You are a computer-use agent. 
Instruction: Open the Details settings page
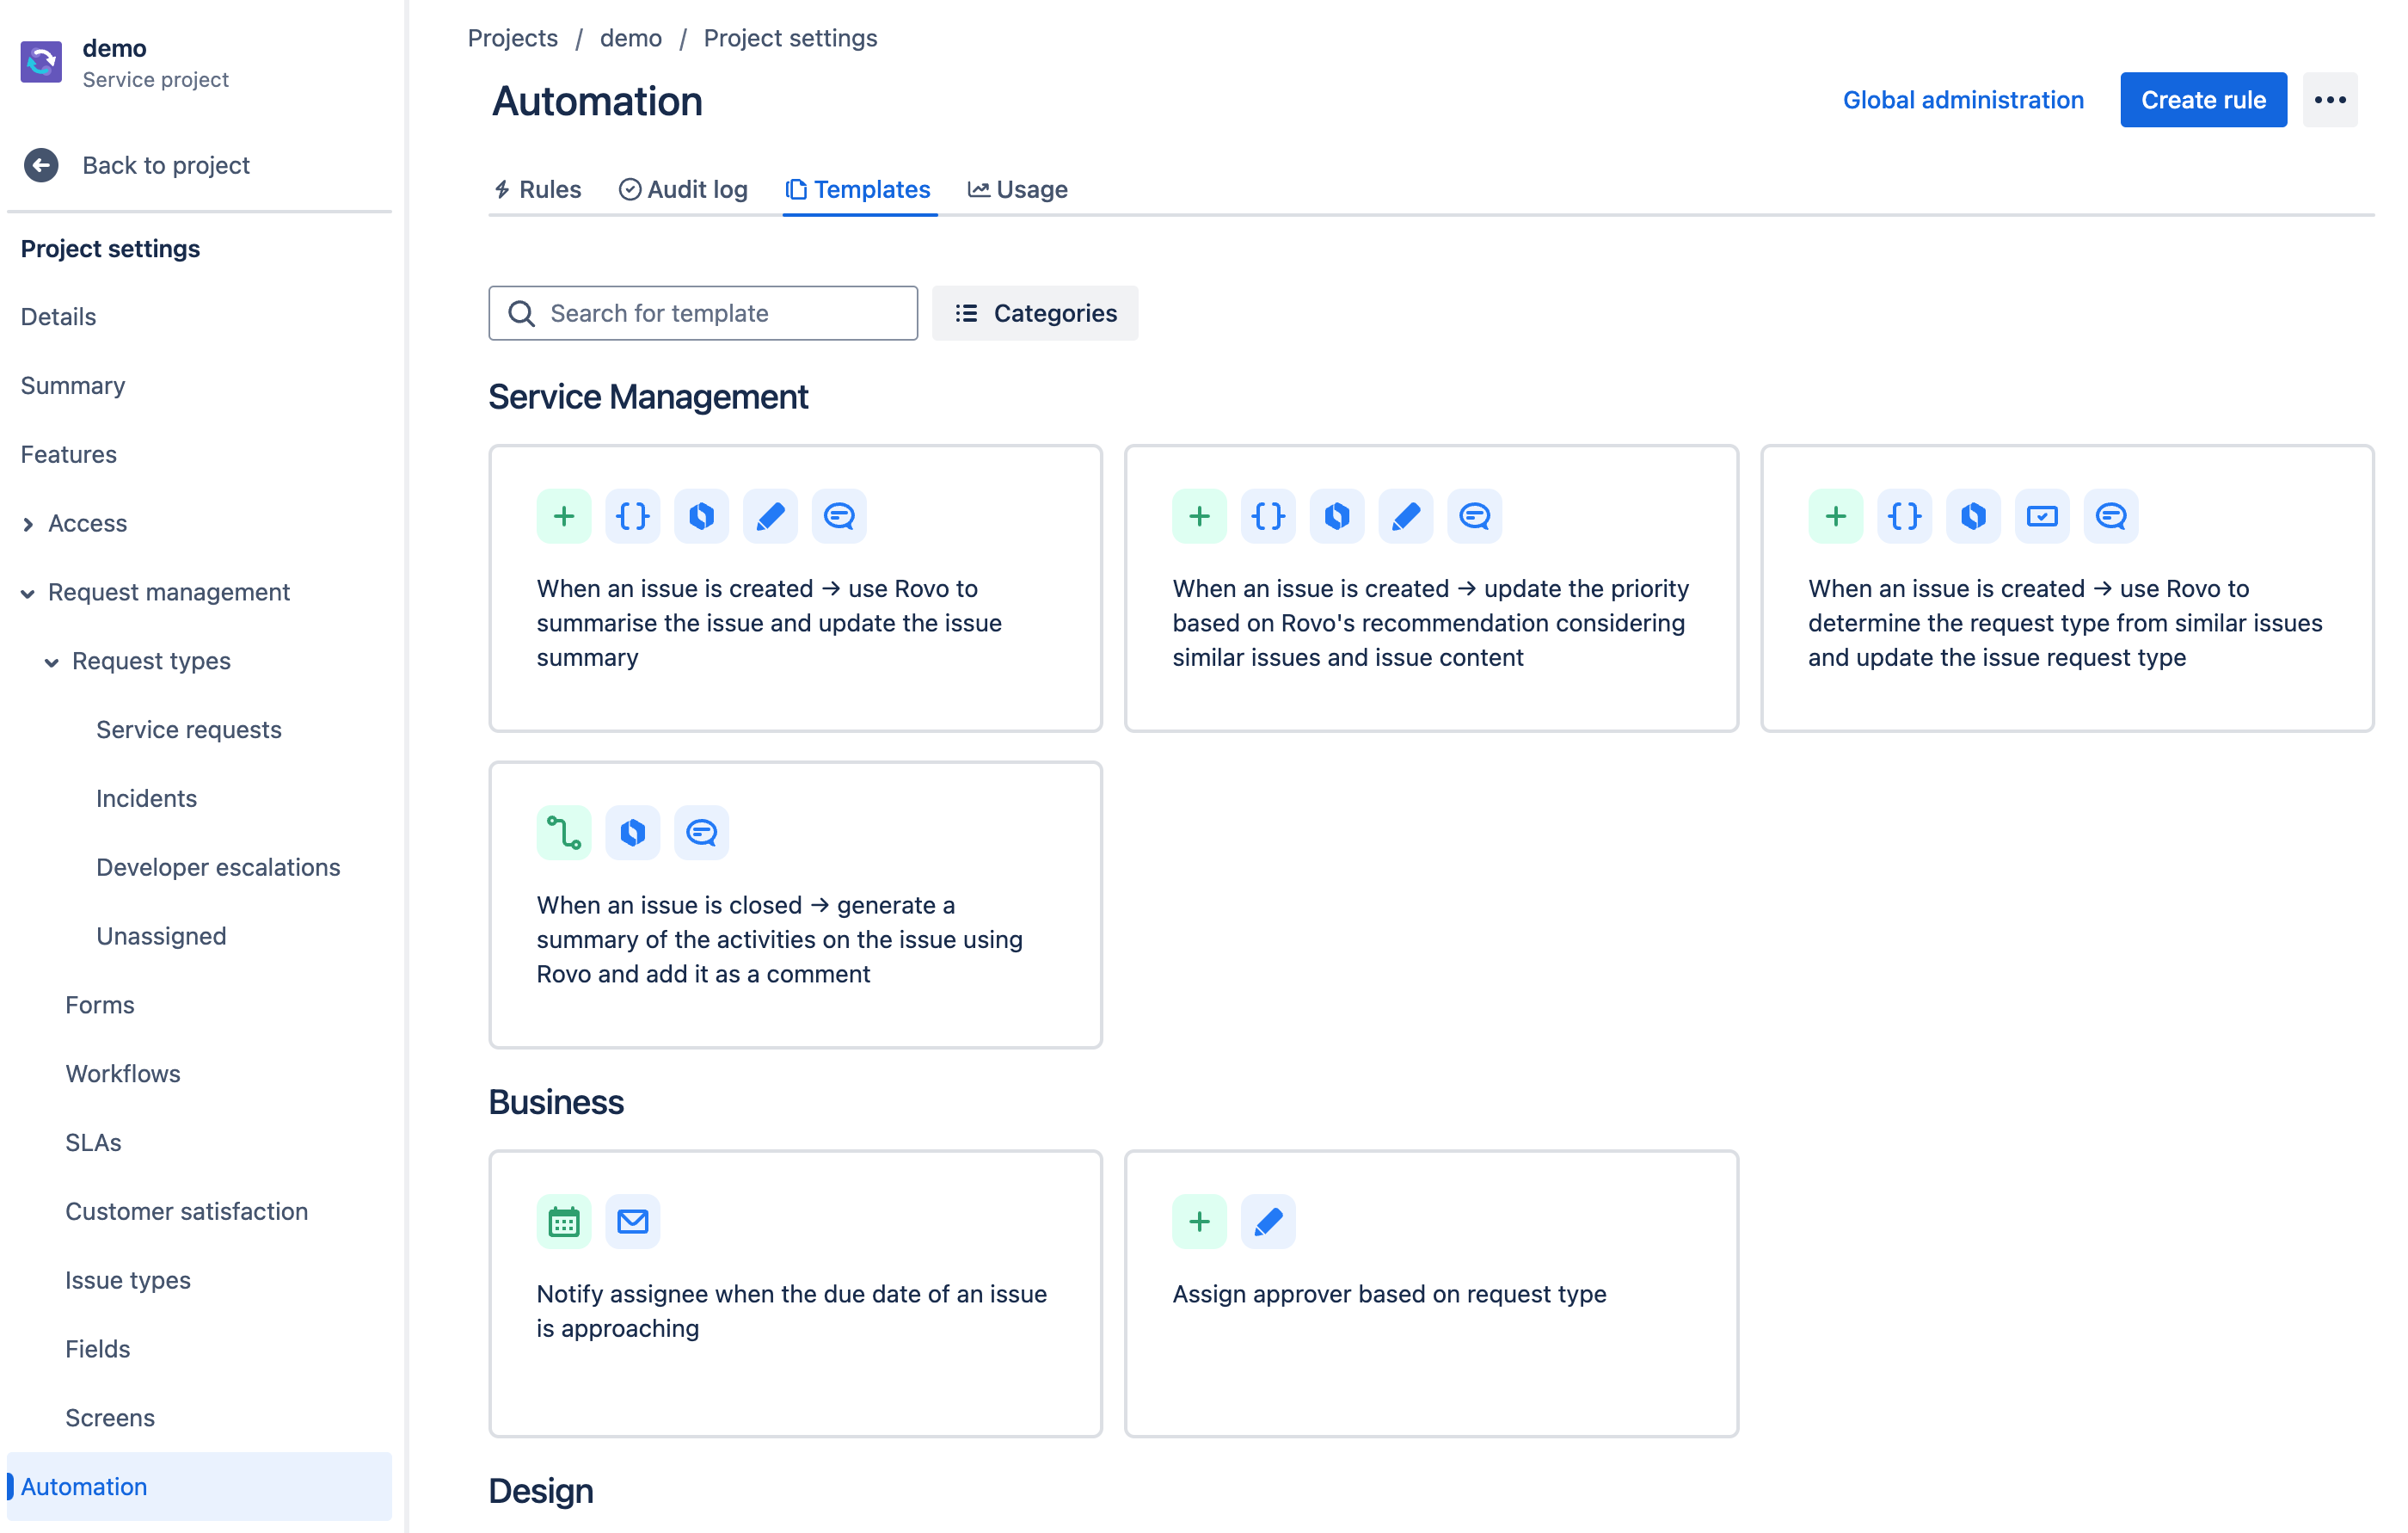58,317
